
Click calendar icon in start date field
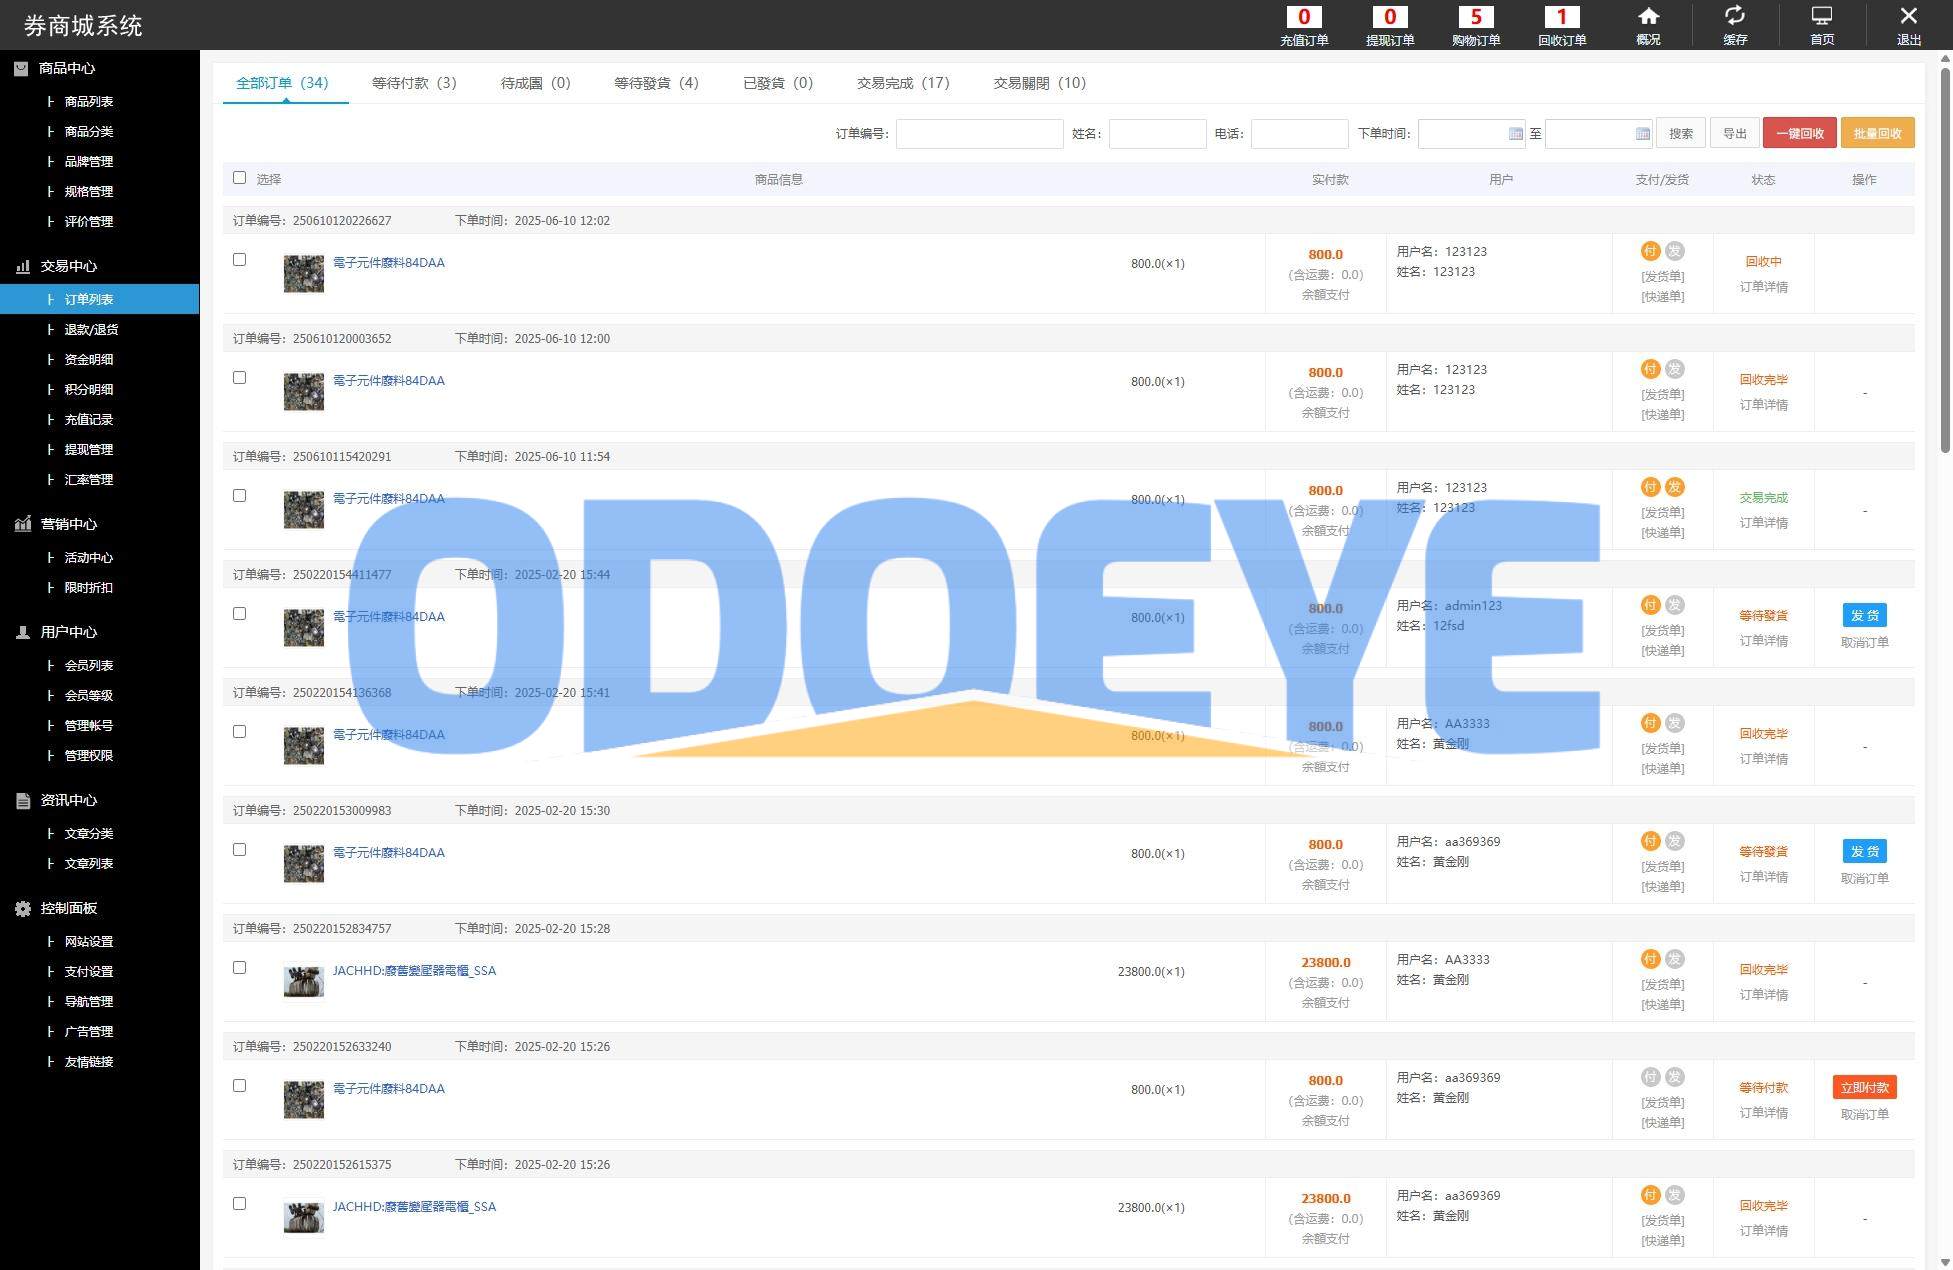tap(1515, 133)
